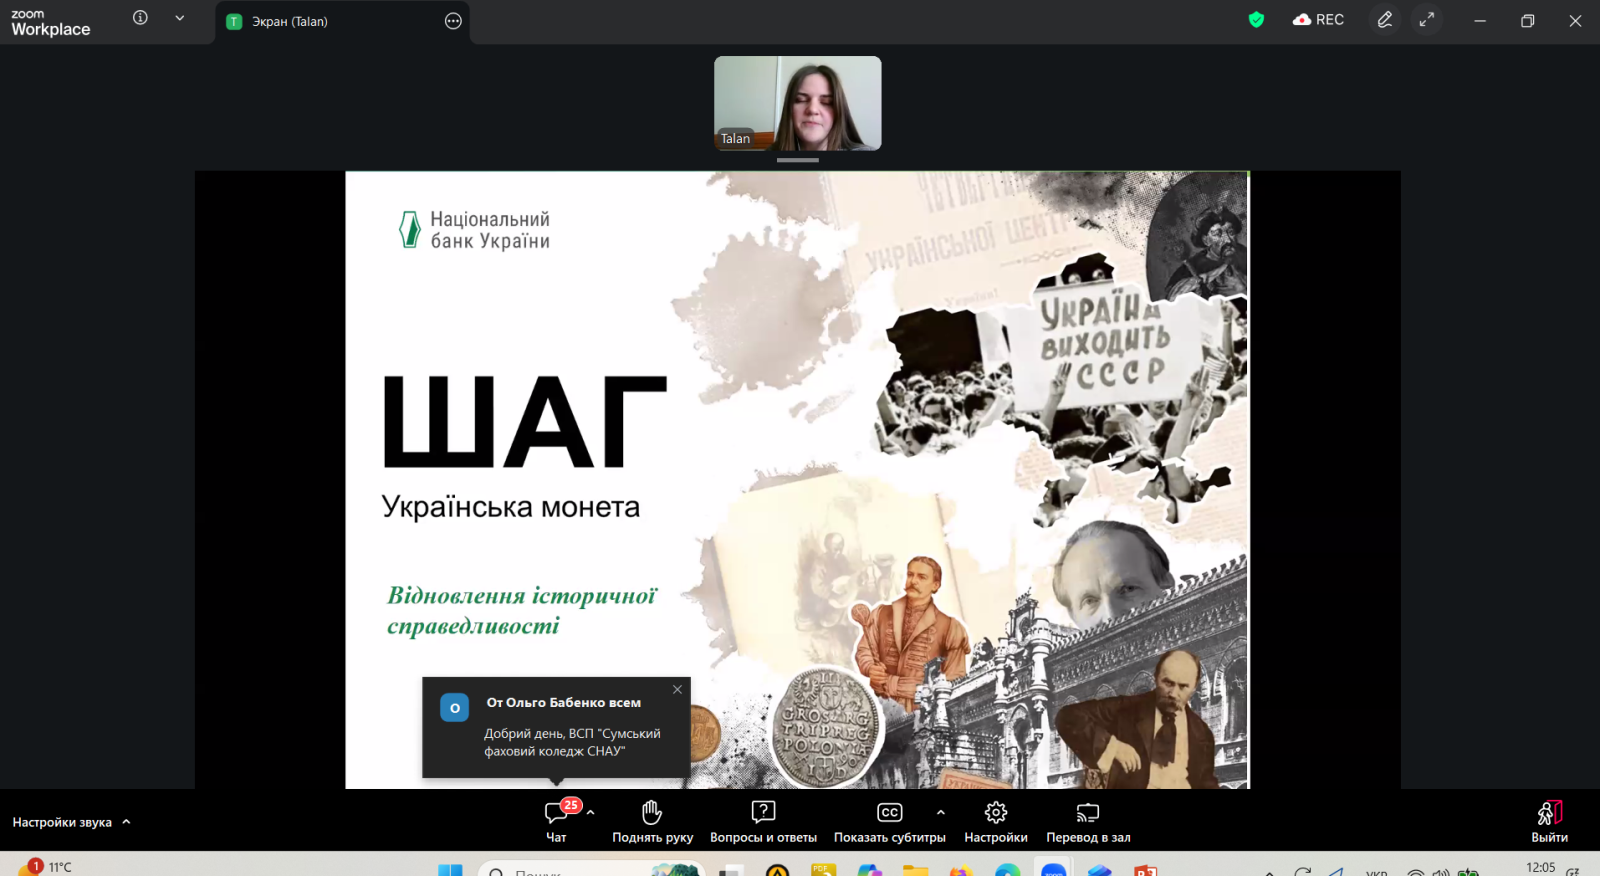Open the meeting Settings gear (Настройки)
This screenshot has width=1600, height=876.
[x=995, y=813]
